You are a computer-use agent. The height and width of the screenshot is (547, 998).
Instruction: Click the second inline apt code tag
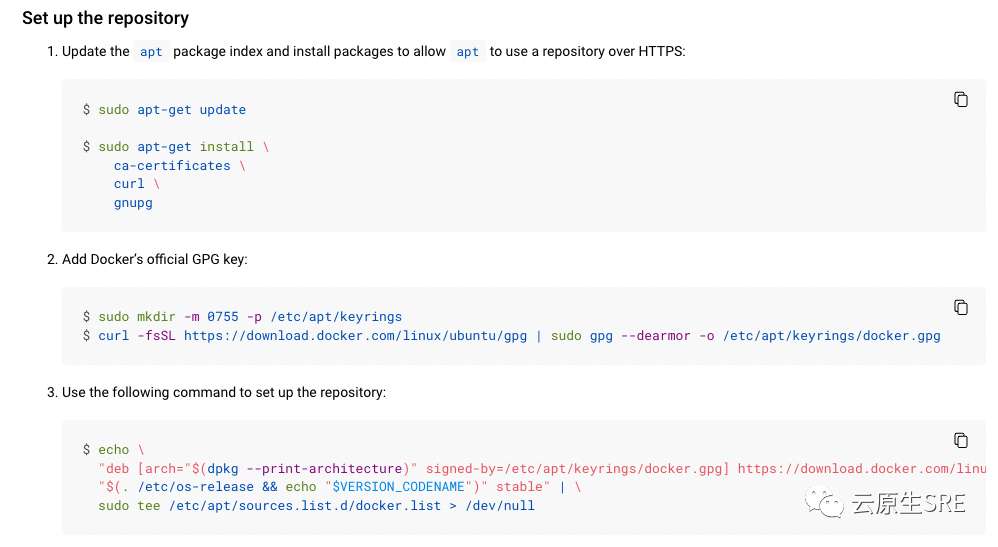click(x=467, y=52)
